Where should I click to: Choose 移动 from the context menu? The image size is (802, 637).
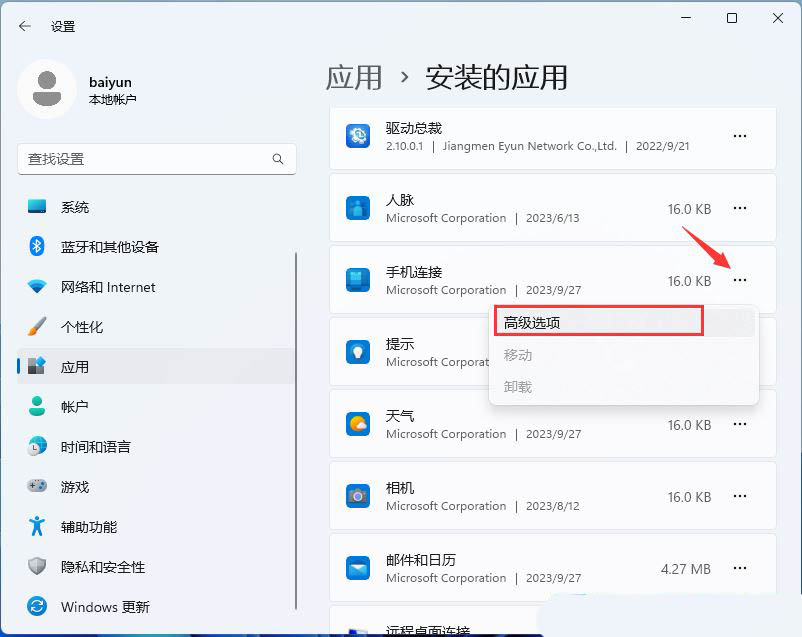tap(518, 355)
